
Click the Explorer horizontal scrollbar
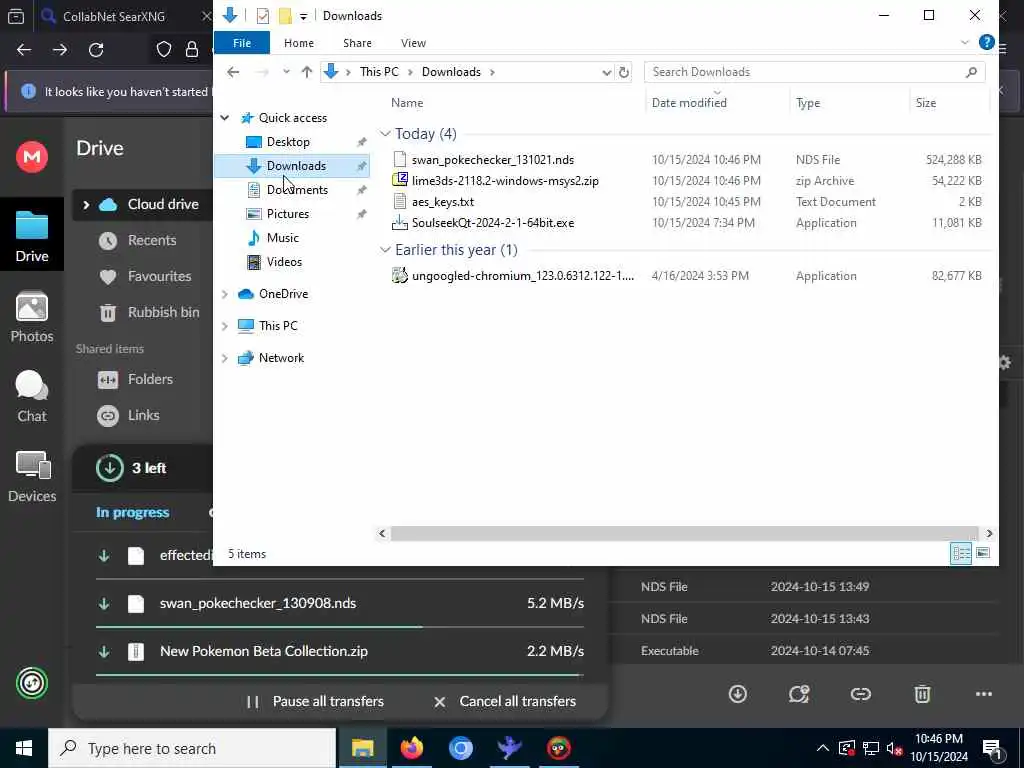(684, 534)
